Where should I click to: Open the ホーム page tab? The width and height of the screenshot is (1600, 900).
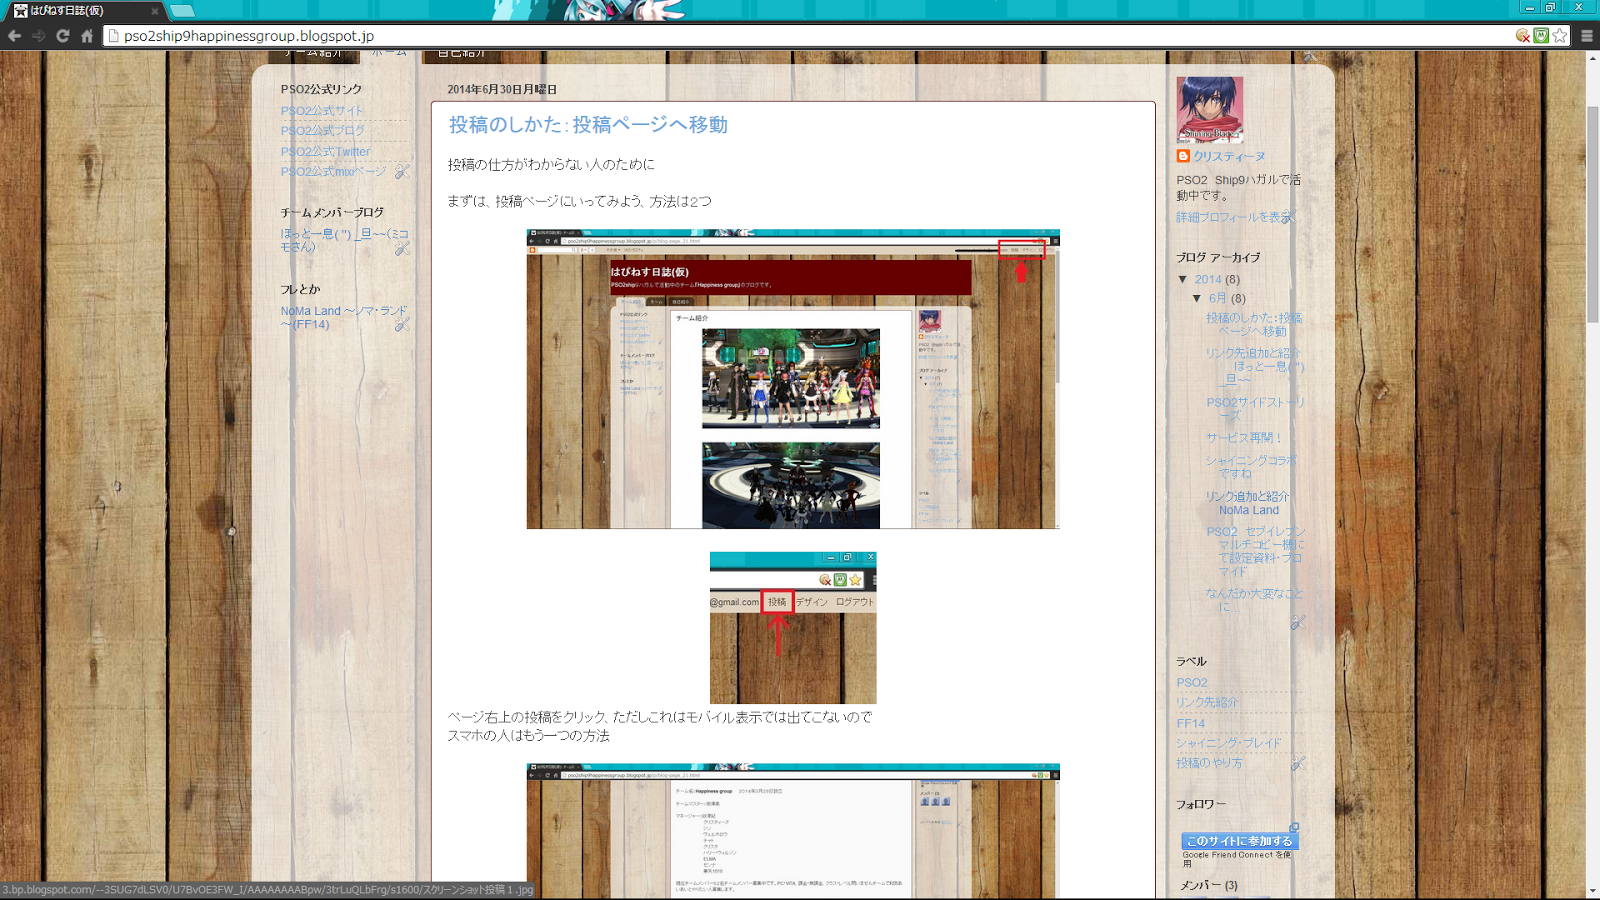[x=388, y=54]
